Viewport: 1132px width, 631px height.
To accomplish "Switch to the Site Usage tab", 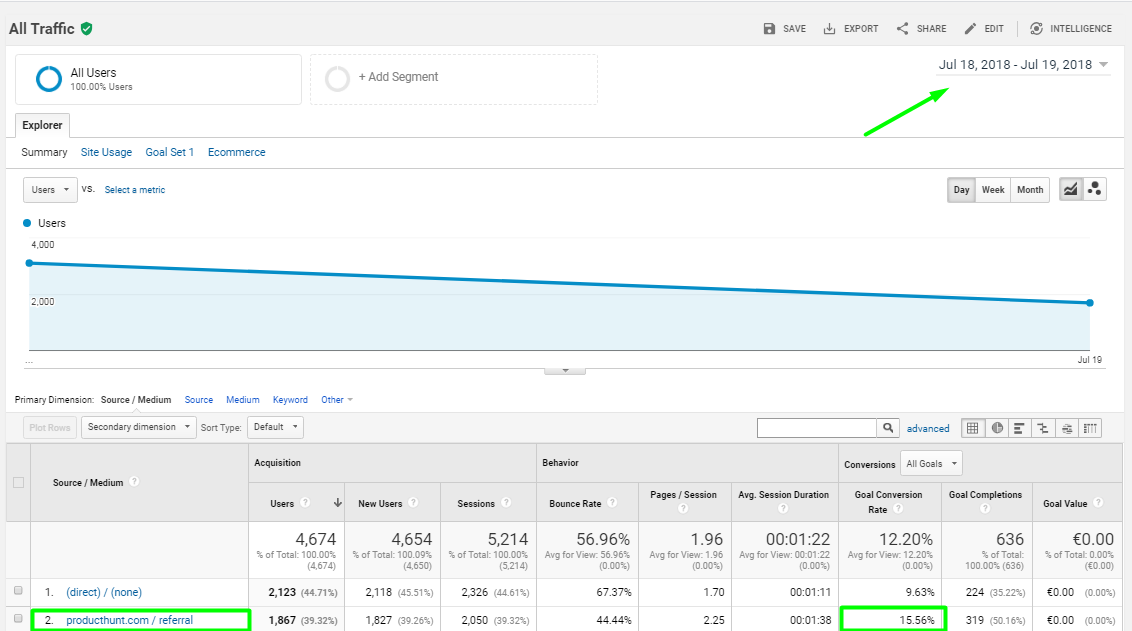I will click(x=106, y=152).
